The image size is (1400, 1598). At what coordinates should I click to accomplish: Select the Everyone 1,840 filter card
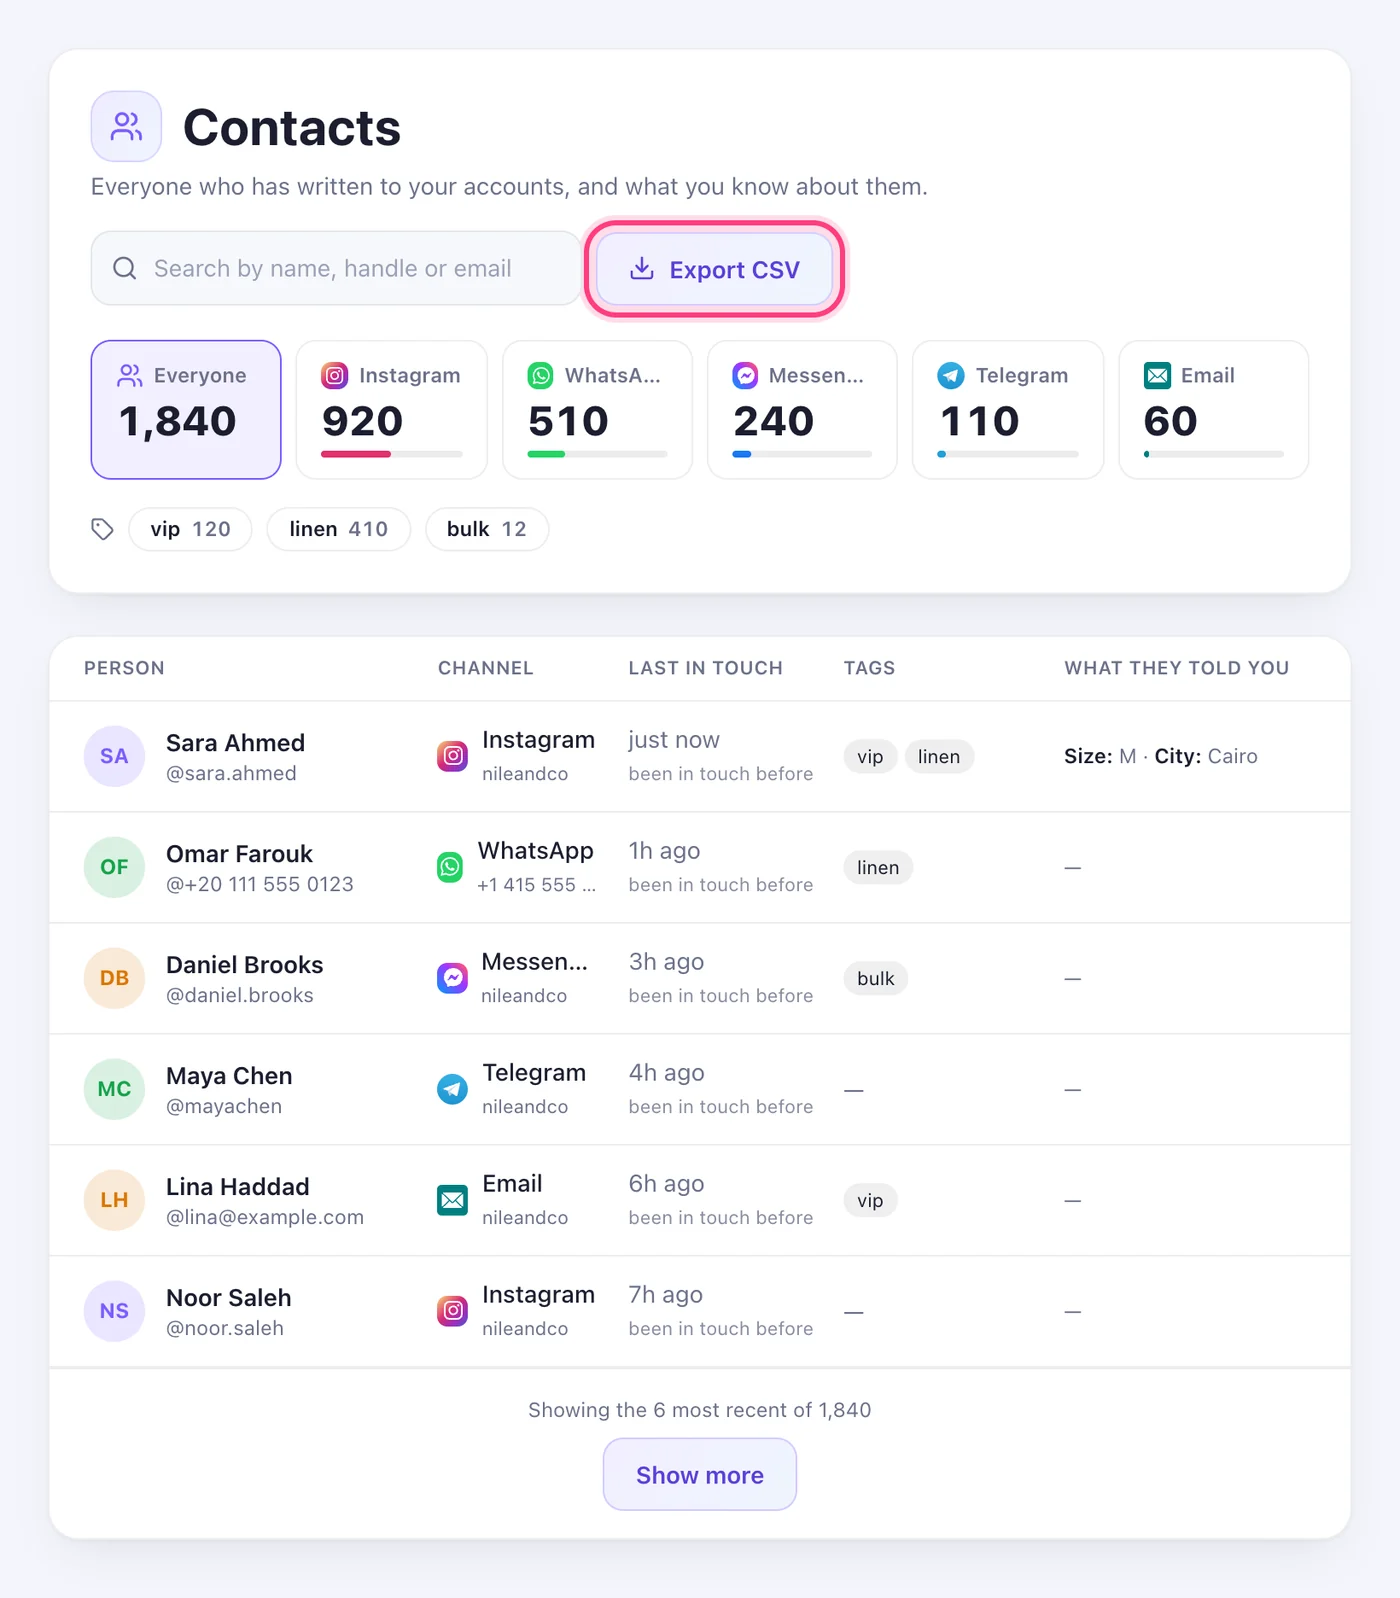pyautogui.click(x=186, y=410)
